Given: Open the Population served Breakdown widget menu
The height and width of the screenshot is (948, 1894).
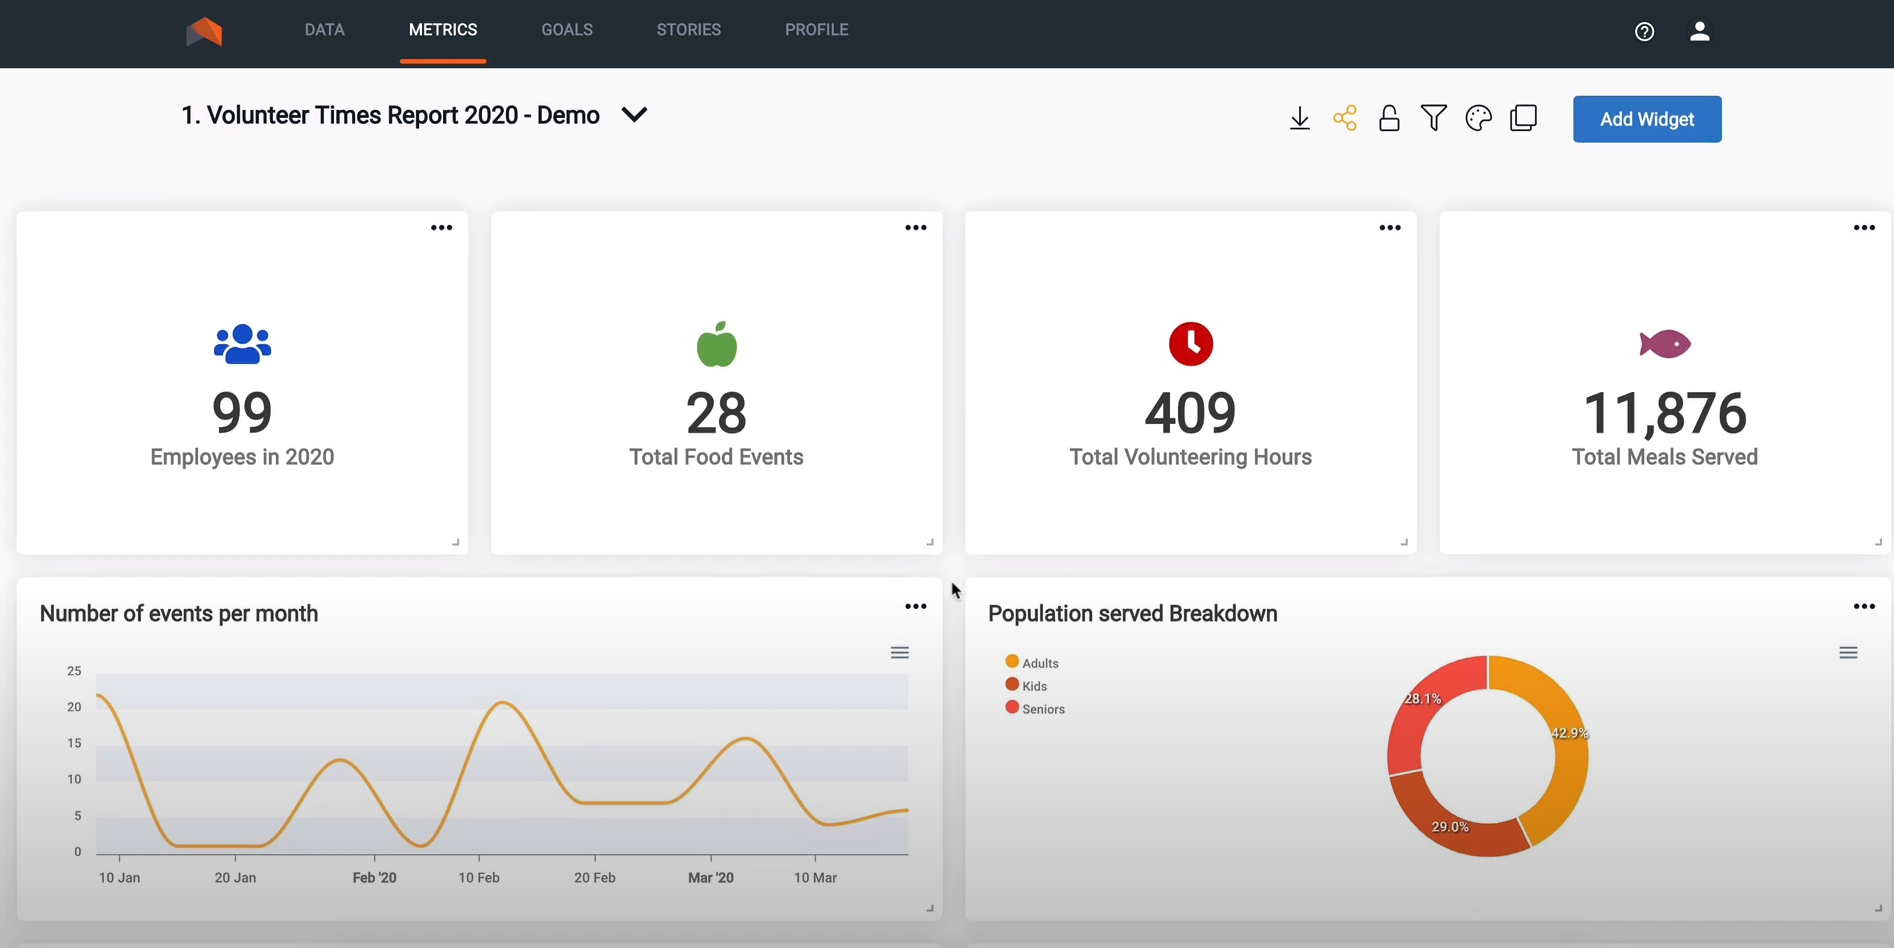Looking at the screenshot, I should [1864, 606].
